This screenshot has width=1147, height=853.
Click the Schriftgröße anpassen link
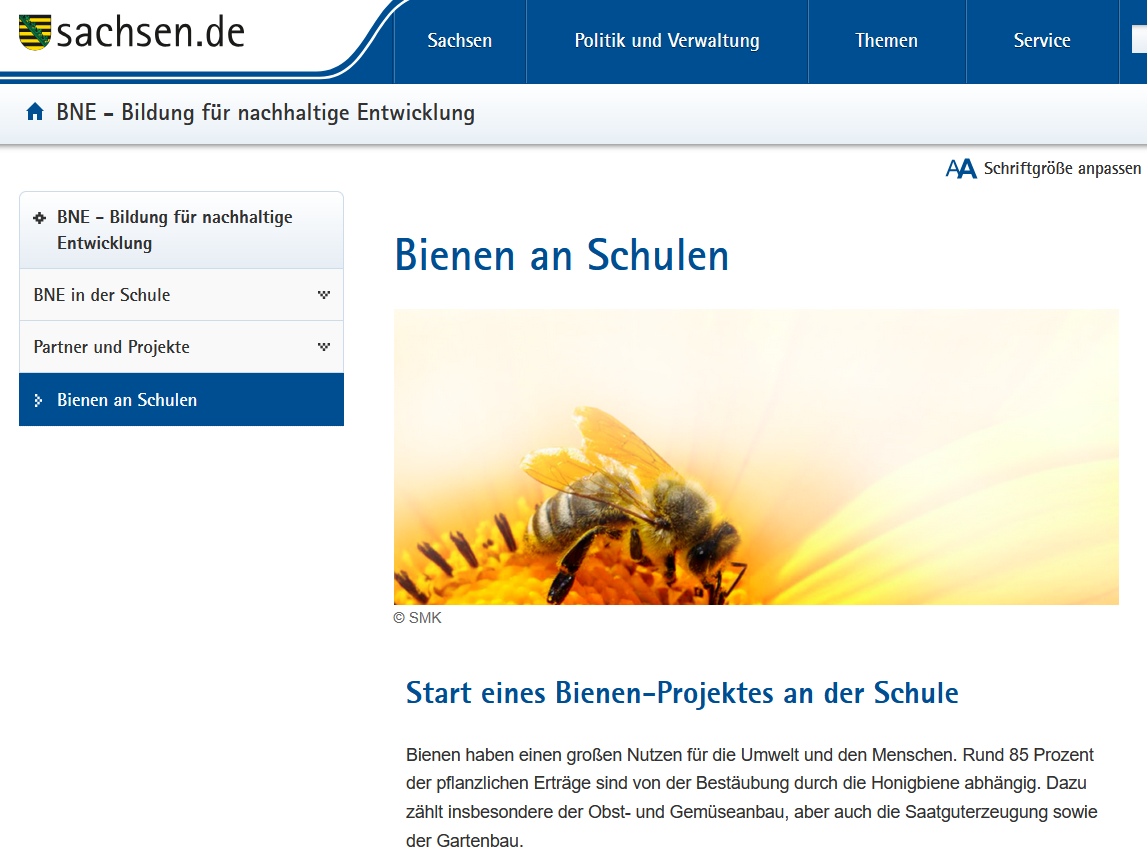pyautogui.click(x=1062, y=168)
